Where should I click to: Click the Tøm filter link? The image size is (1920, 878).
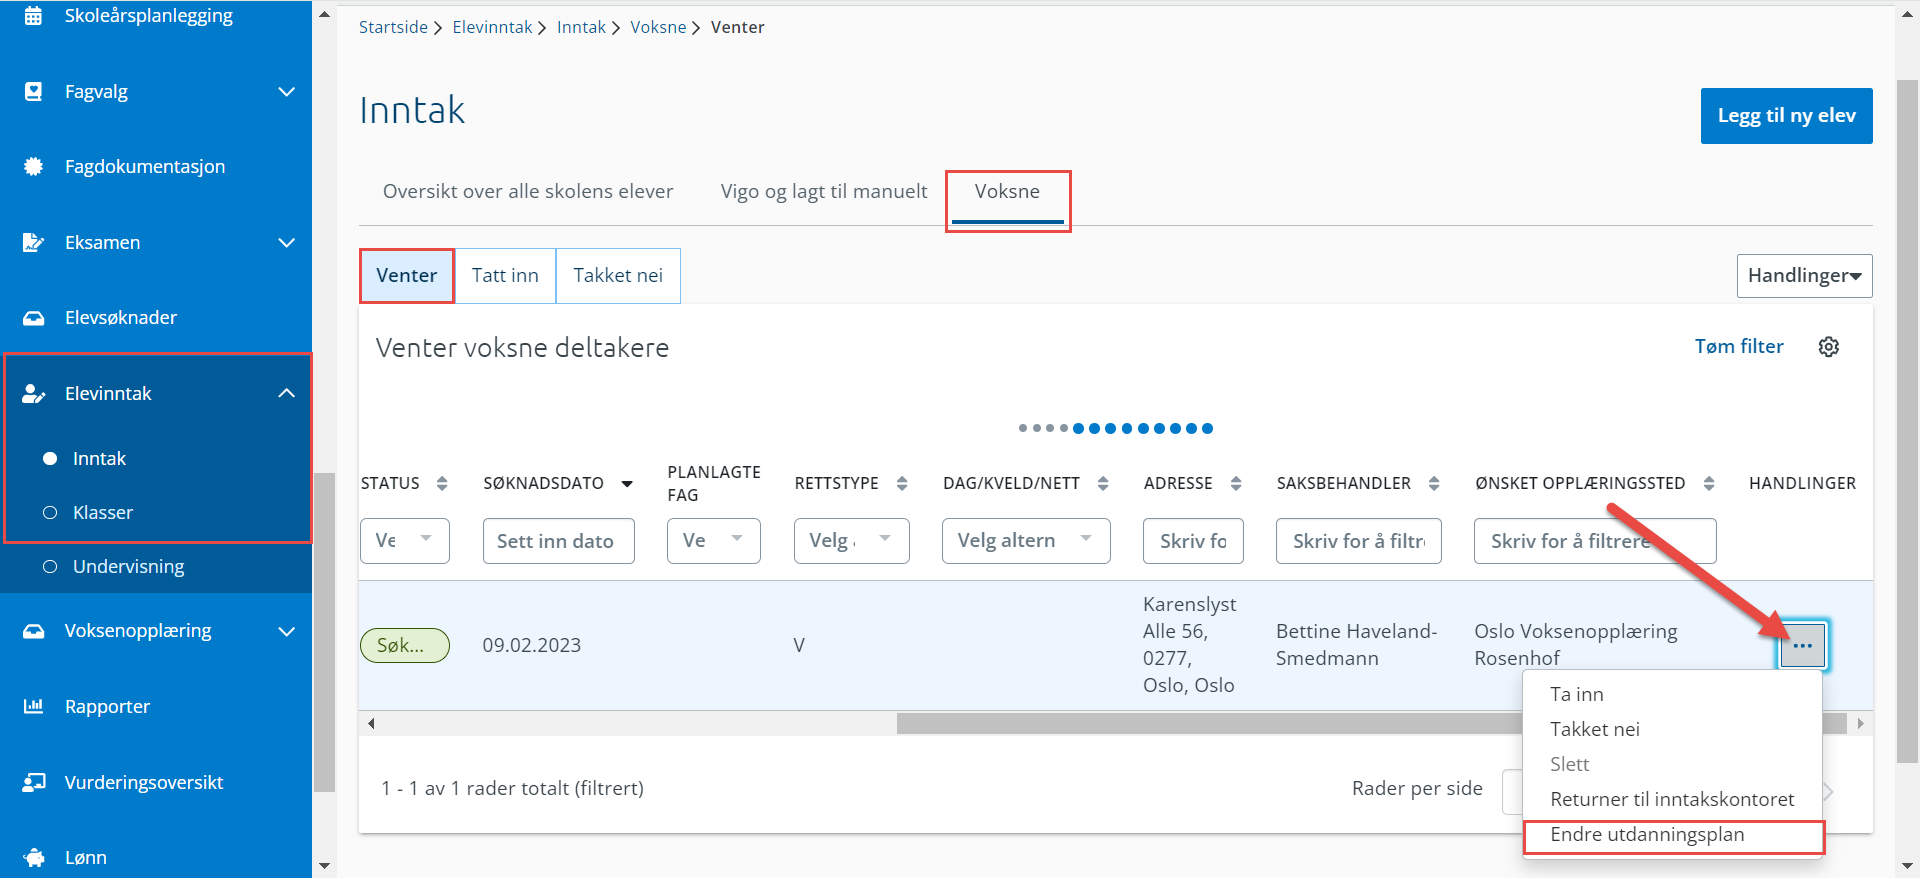(1739, 346)
